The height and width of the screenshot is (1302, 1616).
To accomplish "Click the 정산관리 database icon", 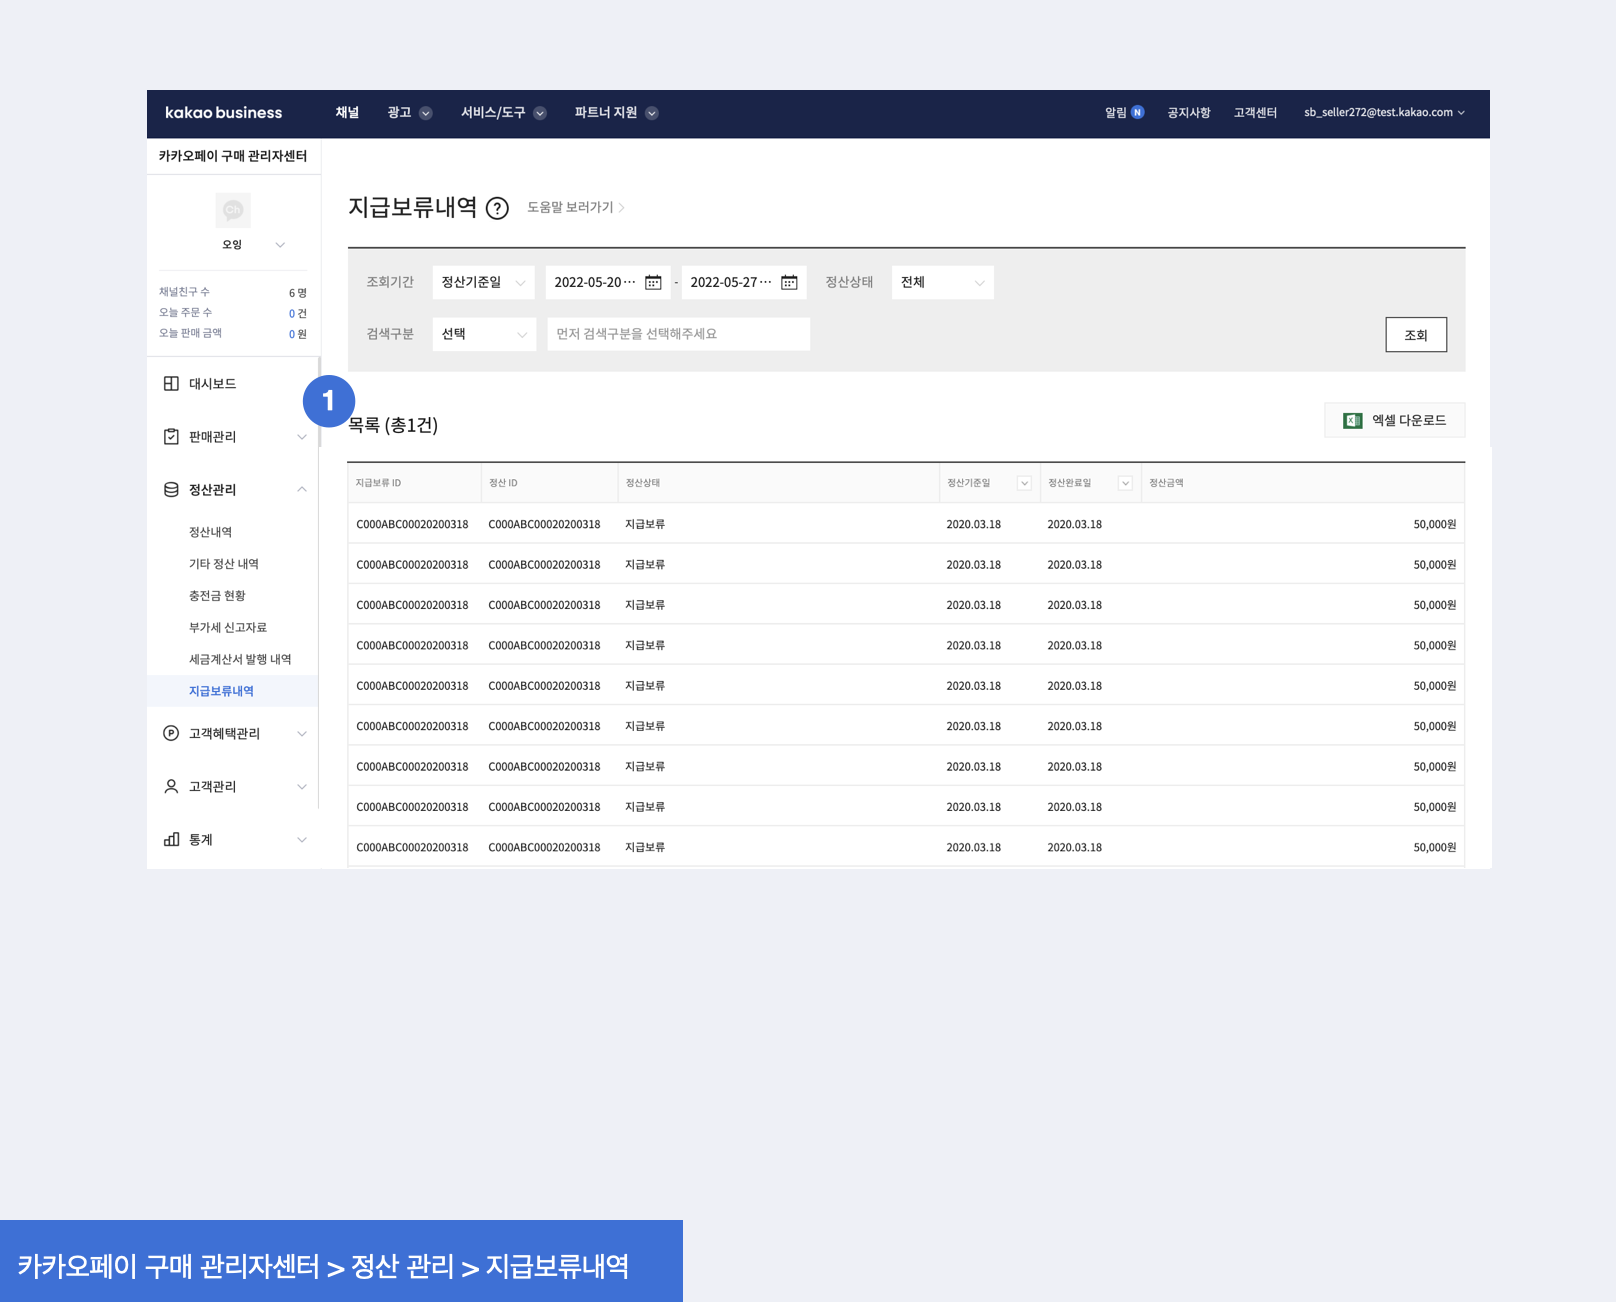I will point(171,490).
